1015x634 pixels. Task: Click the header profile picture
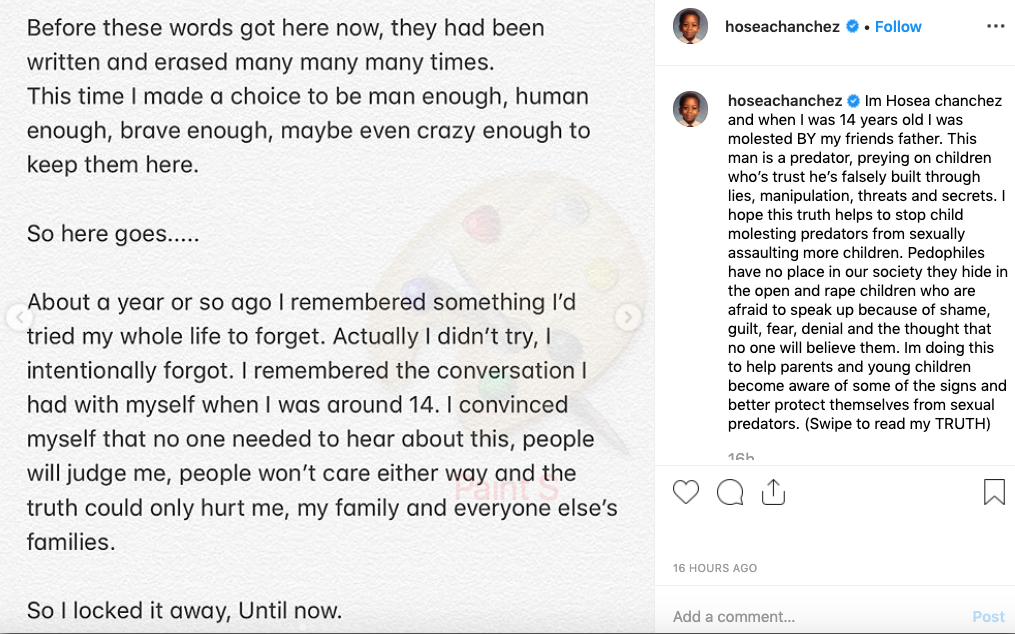click(690, 27)
